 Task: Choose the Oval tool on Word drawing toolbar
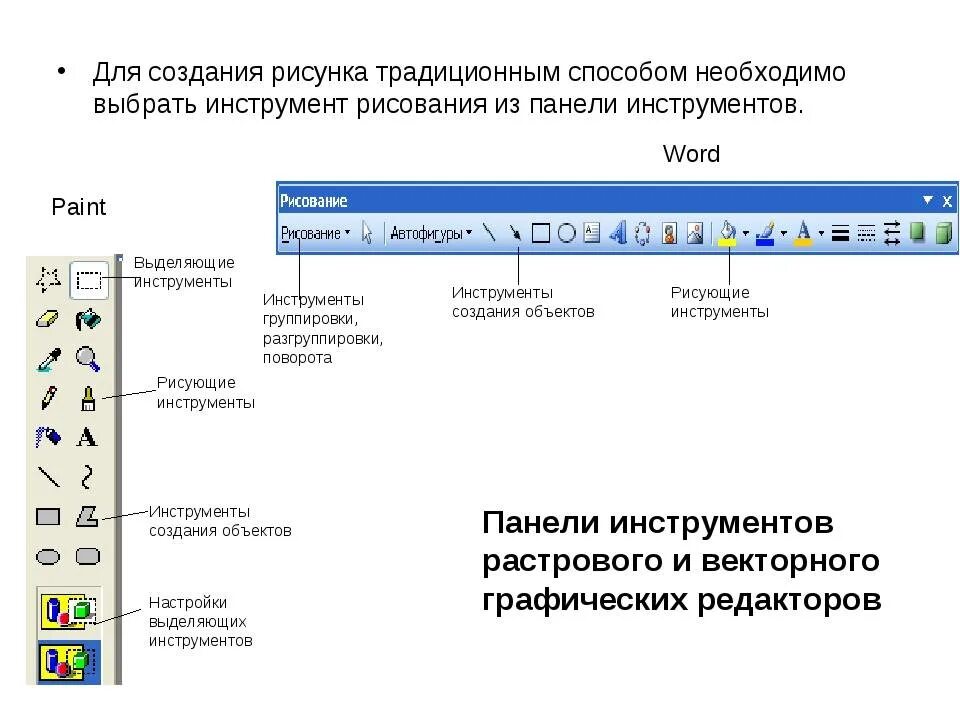(x=566, y=233)
